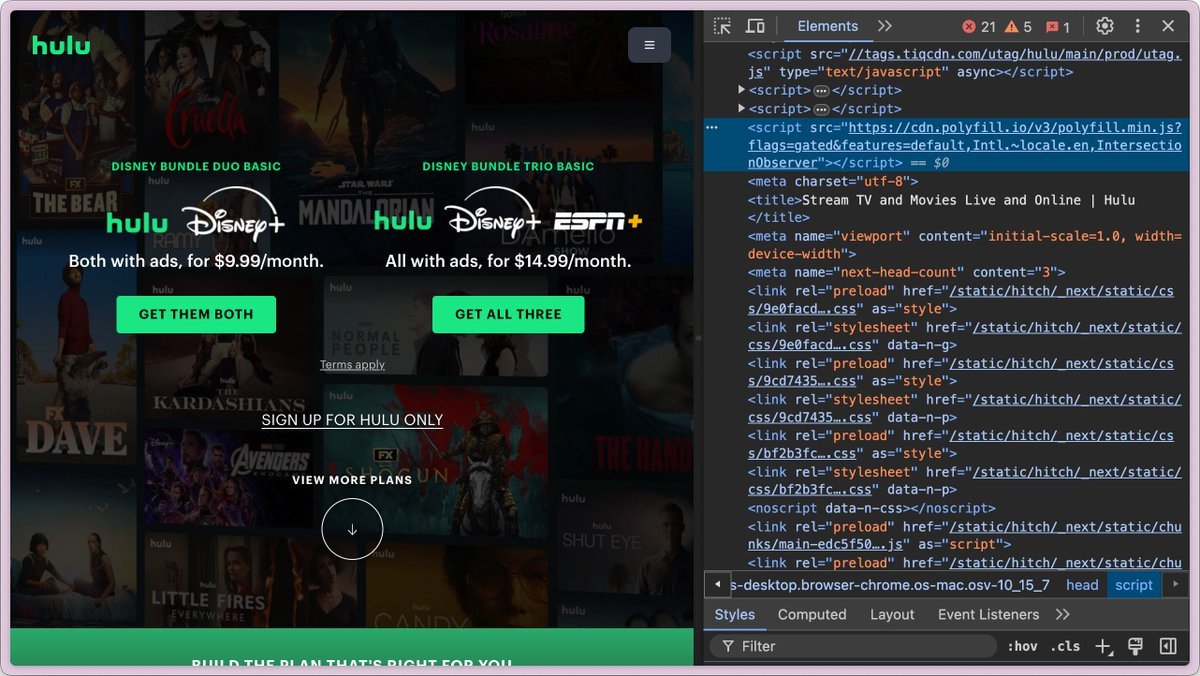Click the issues counter flag icon

click(1057, 27)
